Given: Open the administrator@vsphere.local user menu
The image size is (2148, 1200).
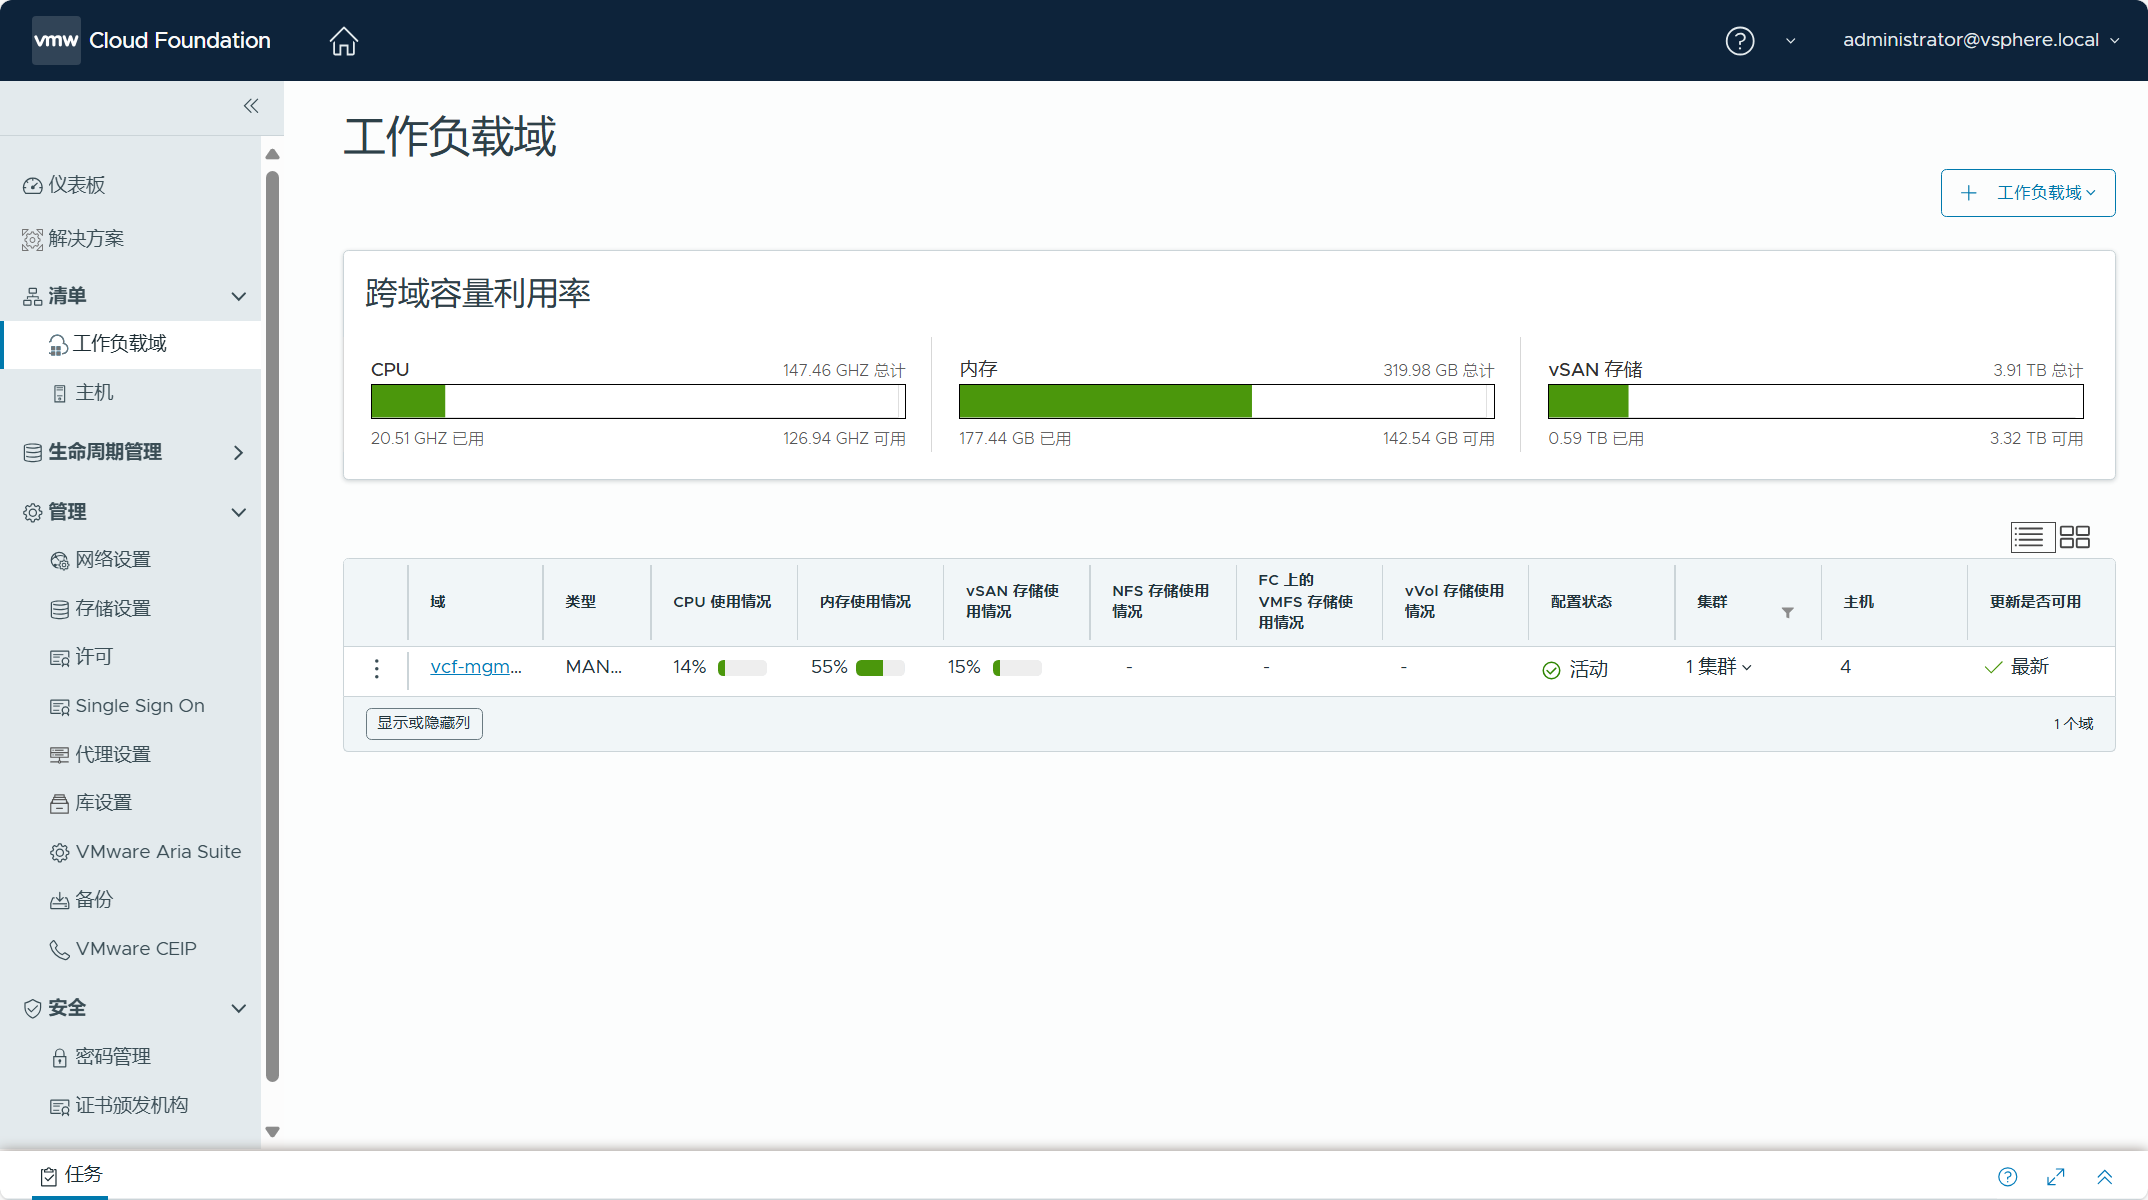Looking at the screenshot, I should pos(1981,40).
